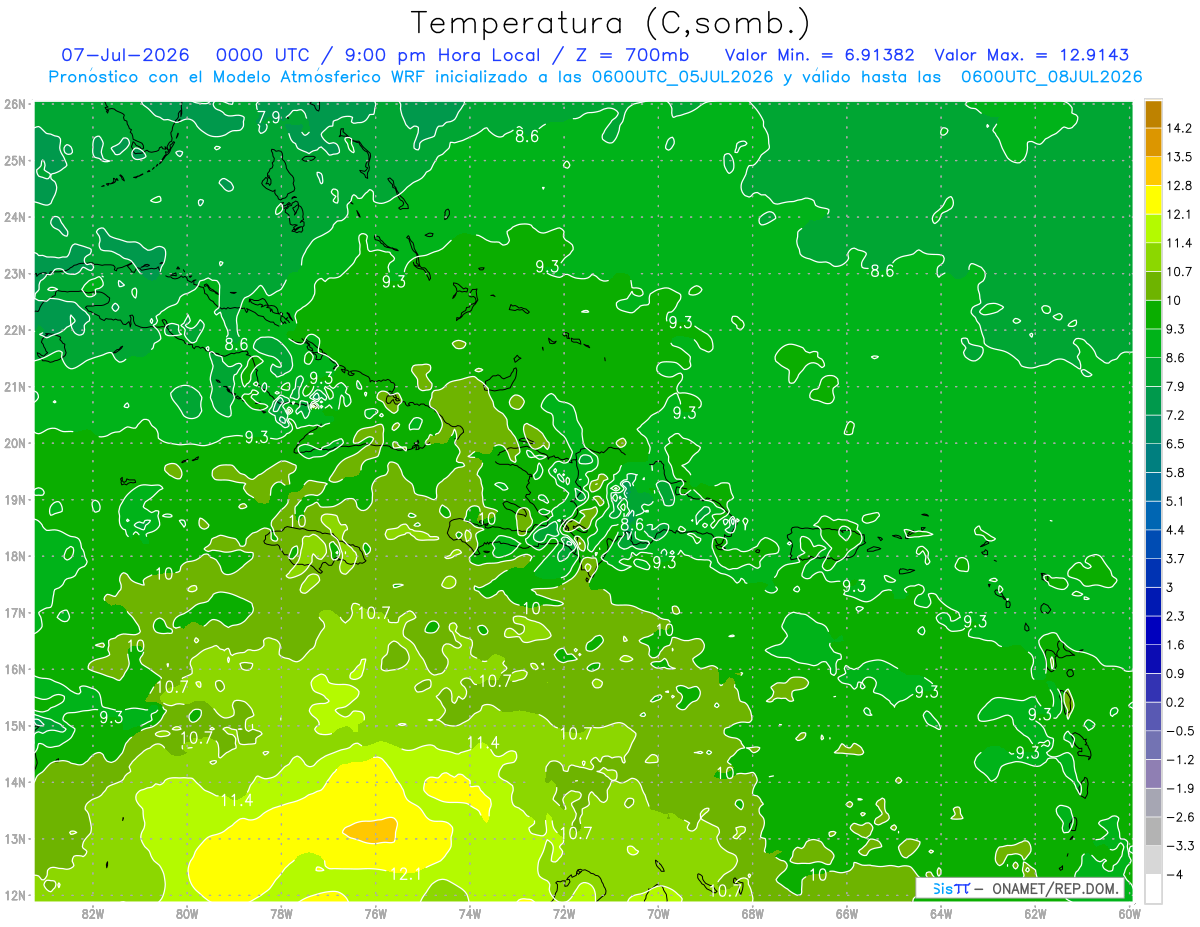Click the "Valor Min. = 6.91382" readout
The image size is (1200, 927).
[x=821, y=55]
